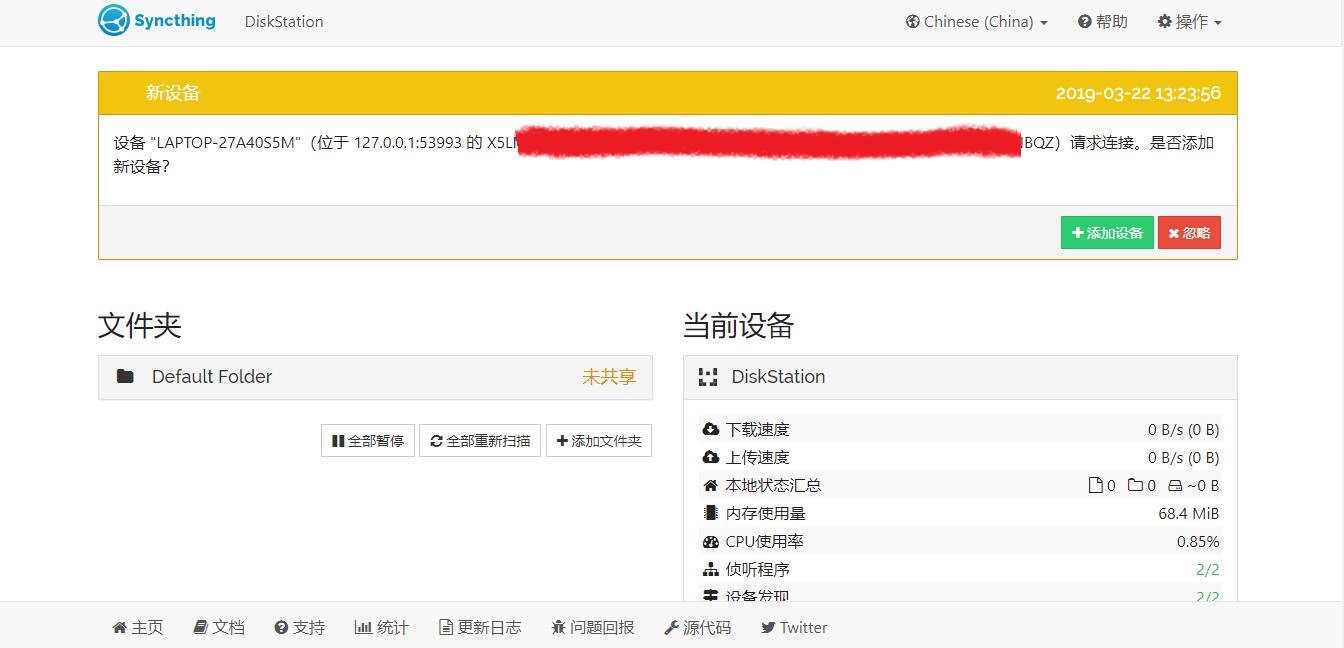Click the Default Folder folder icon
Image resolution: width=1344 pixels, height=648 pixels.
125,377
